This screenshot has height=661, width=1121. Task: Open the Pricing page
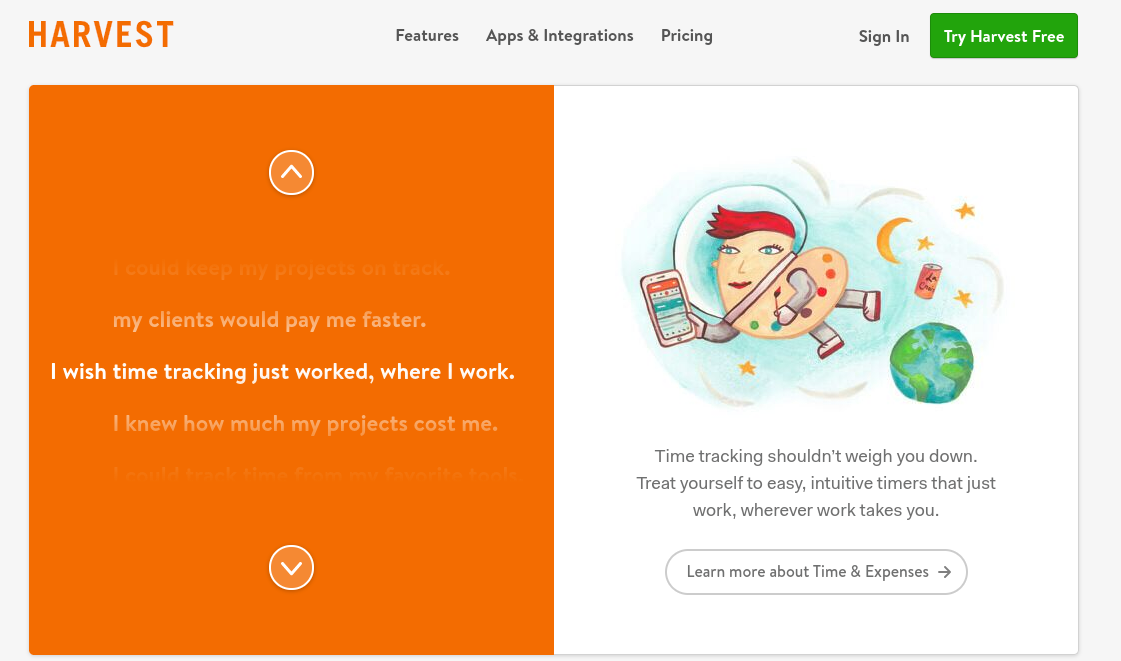pos(686,36)
